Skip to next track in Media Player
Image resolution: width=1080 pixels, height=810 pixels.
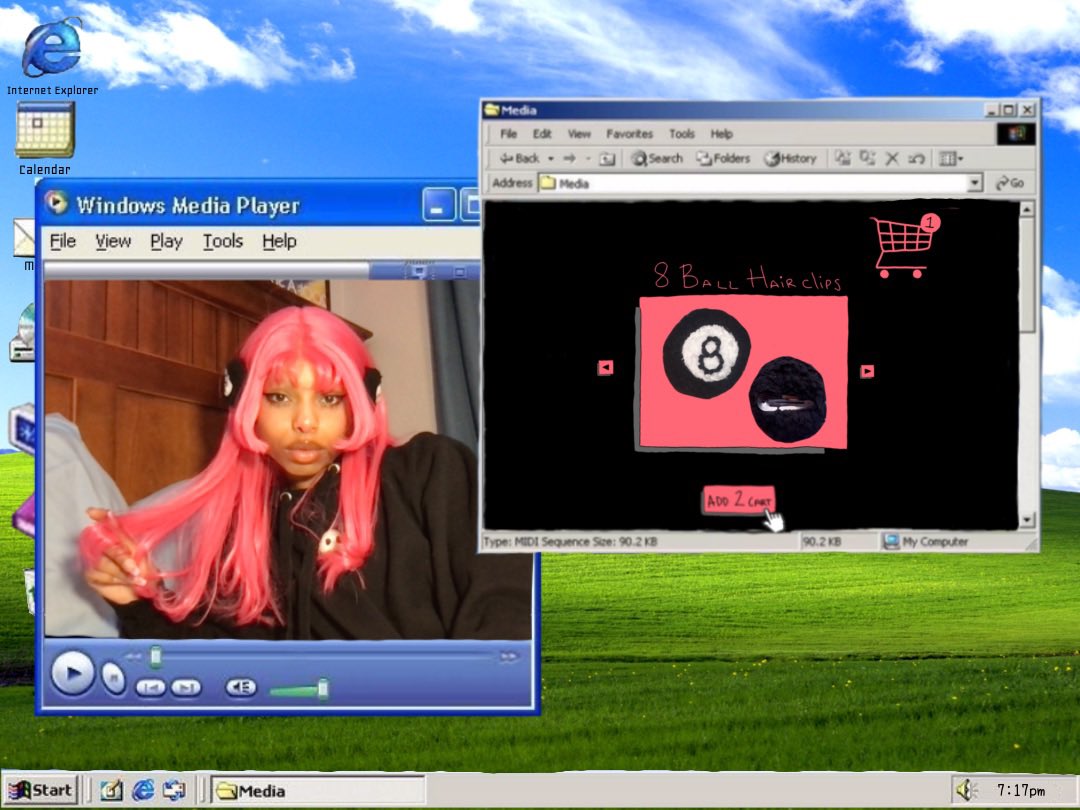click(x=186, y=687)
